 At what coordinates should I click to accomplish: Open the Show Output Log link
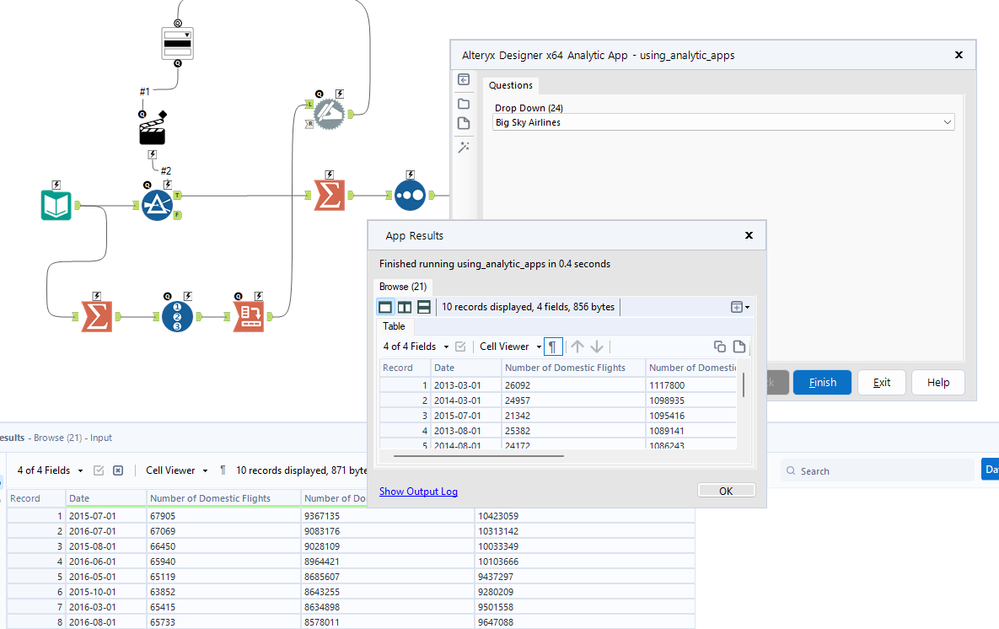[418, 491]
